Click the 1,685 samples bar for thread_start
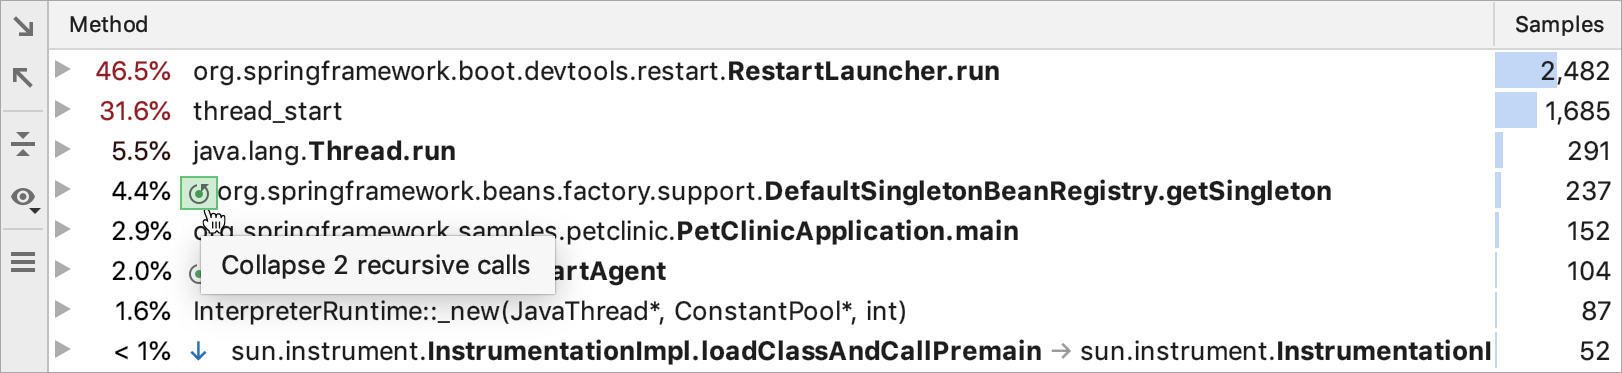The image size is (1622, 373). (x=1516, y=111)
